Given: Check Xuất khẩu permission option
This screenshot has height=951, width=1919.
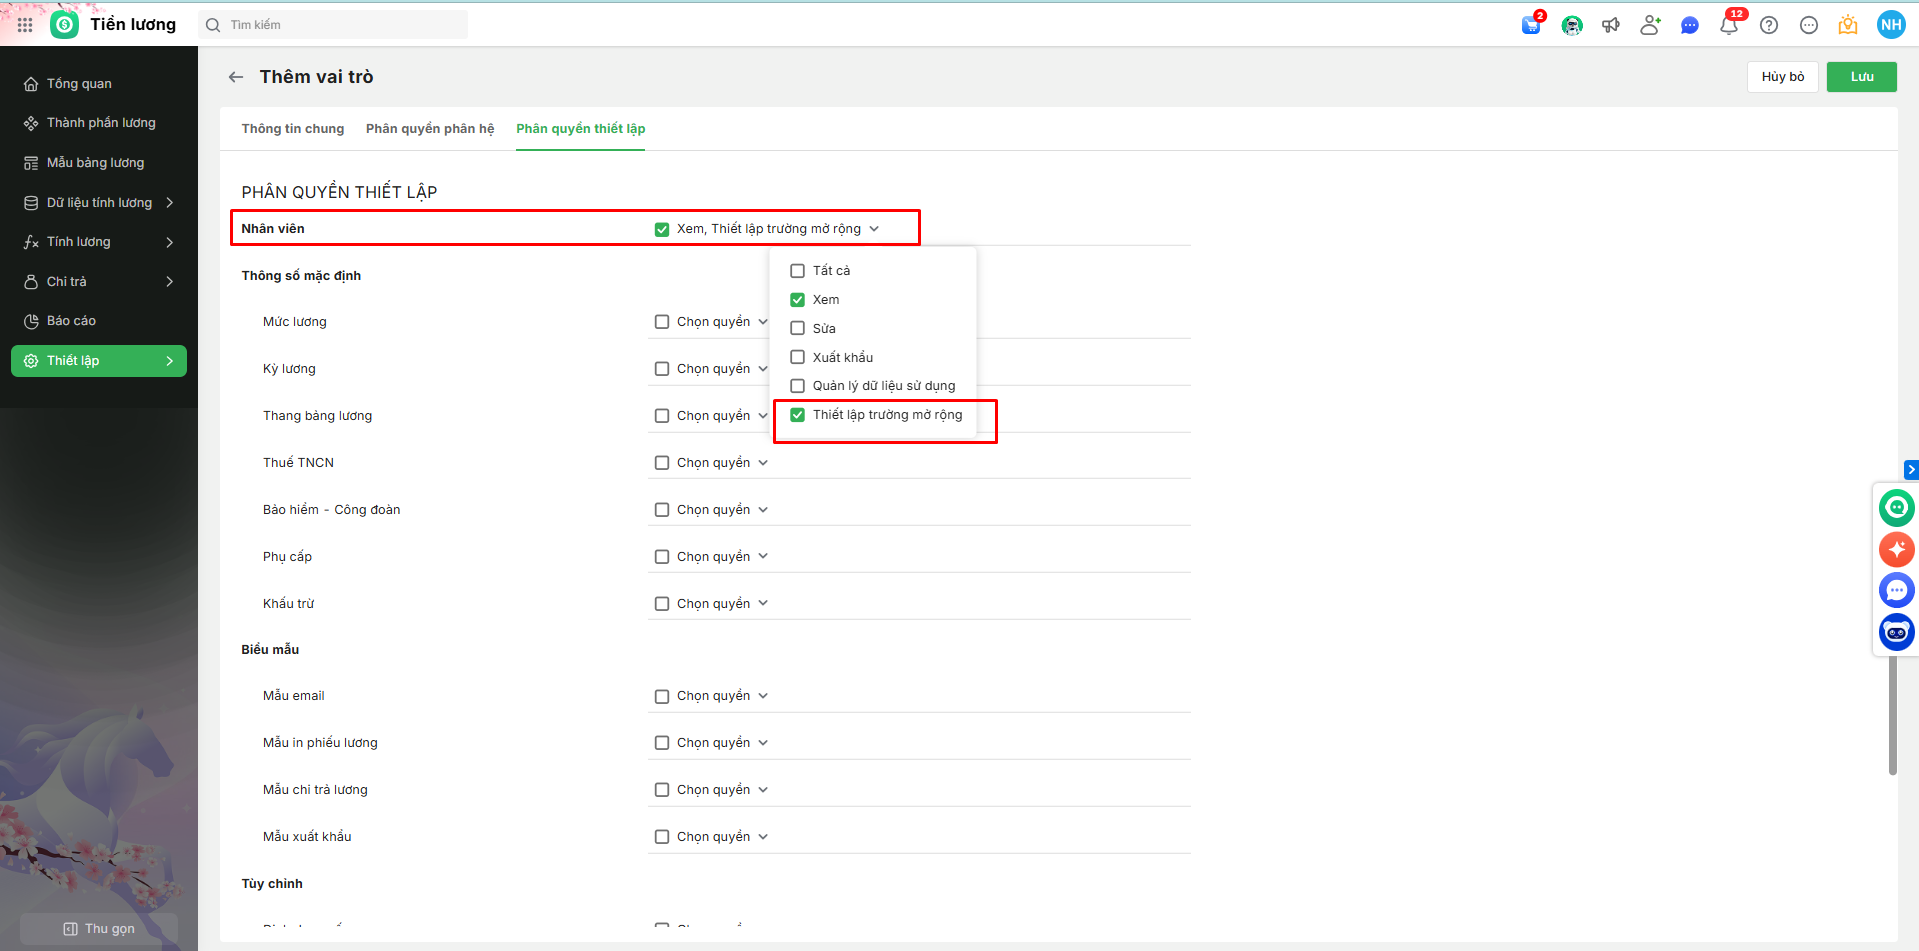Looking at the screenshot, I should coord(797,357).
